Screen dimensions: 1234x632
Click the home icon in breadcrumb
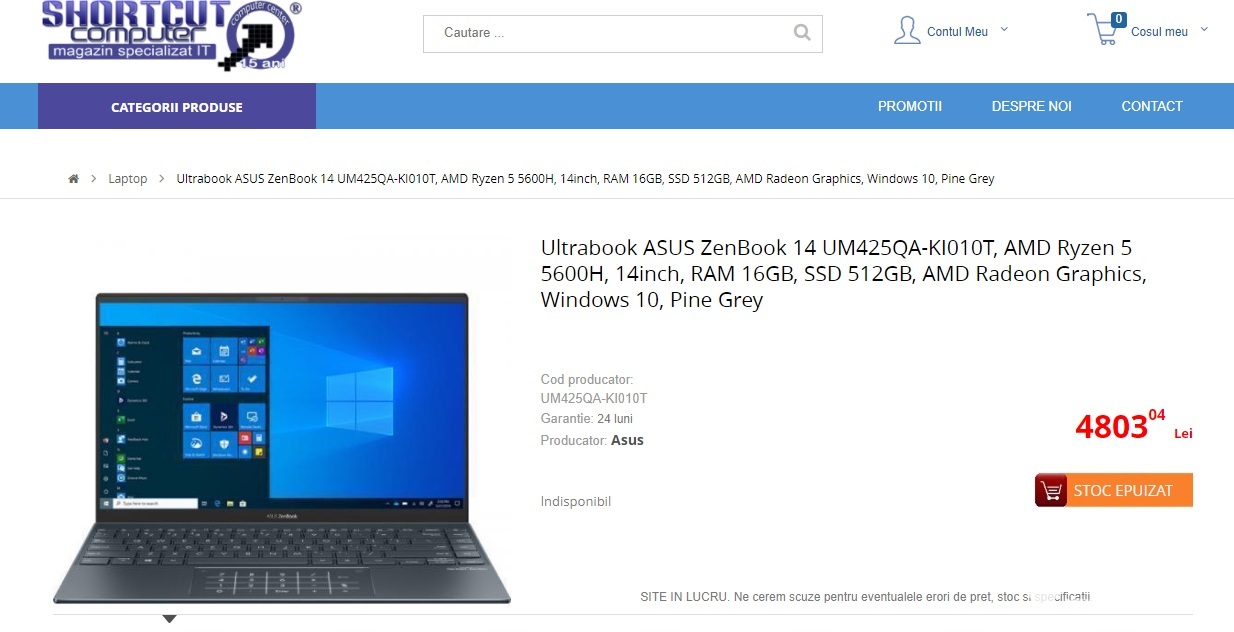(73, 179)
